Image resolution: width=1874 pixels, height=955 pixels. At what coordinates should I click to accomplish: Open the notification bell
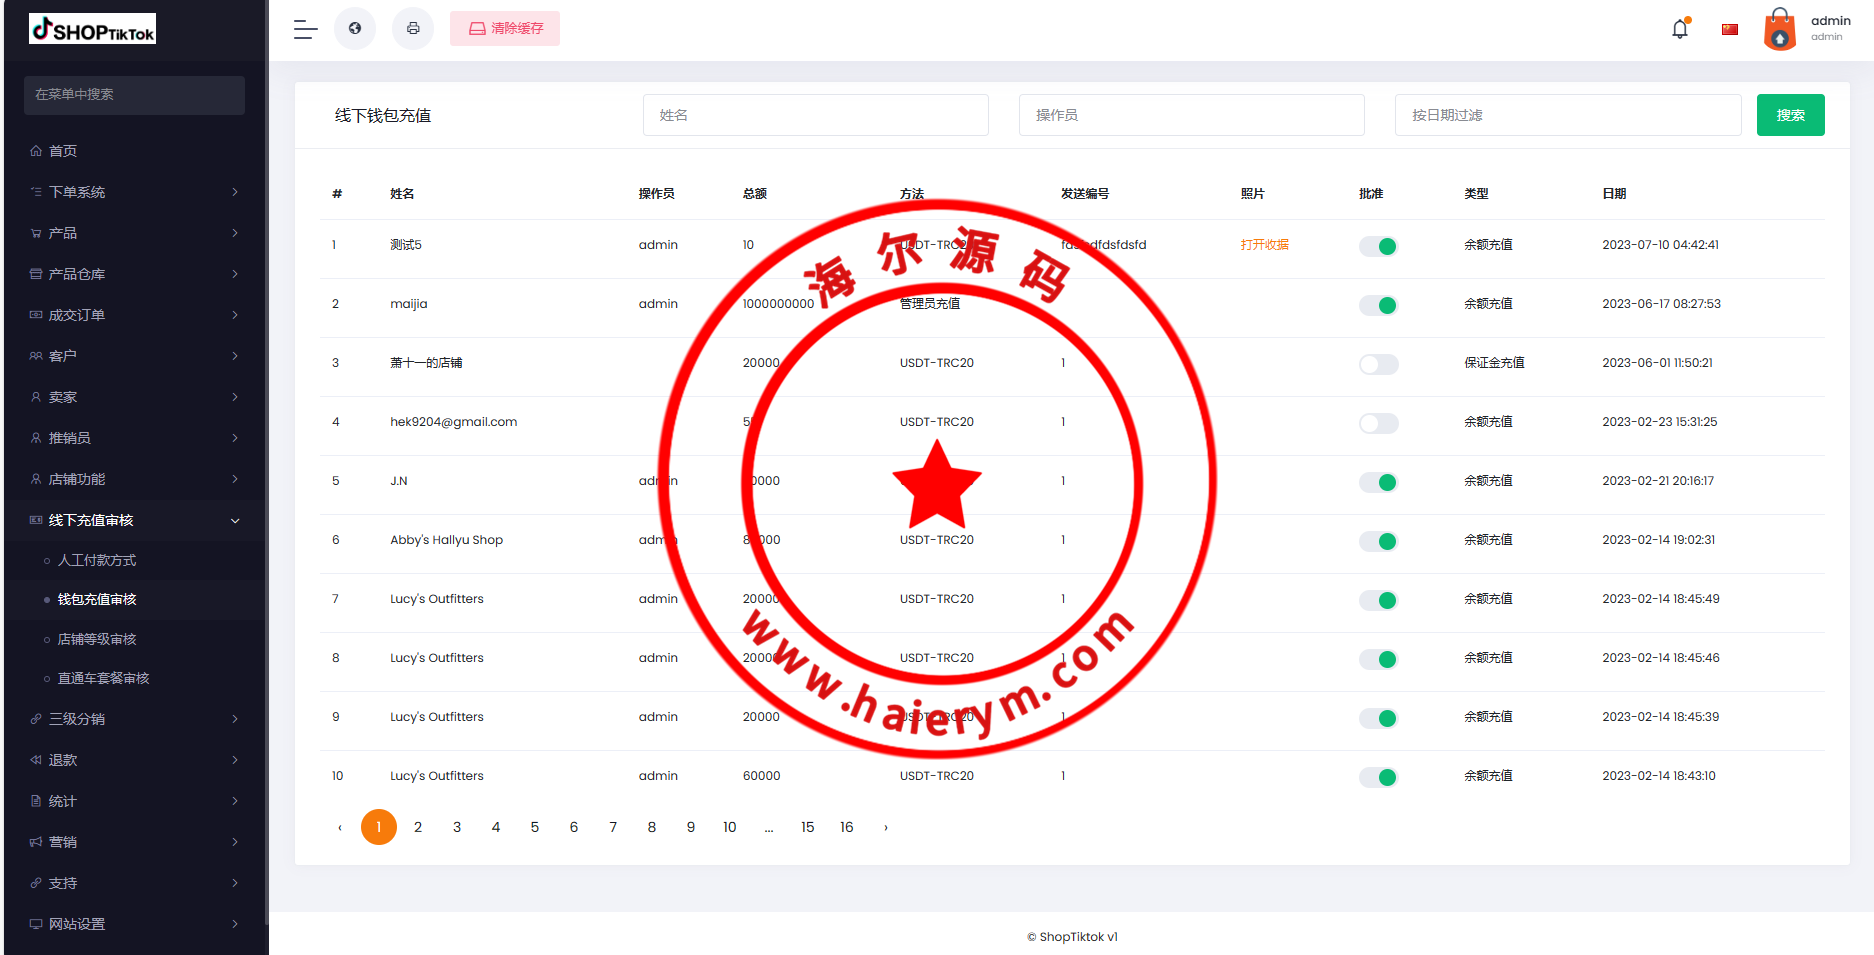(x=1680, y=29)
